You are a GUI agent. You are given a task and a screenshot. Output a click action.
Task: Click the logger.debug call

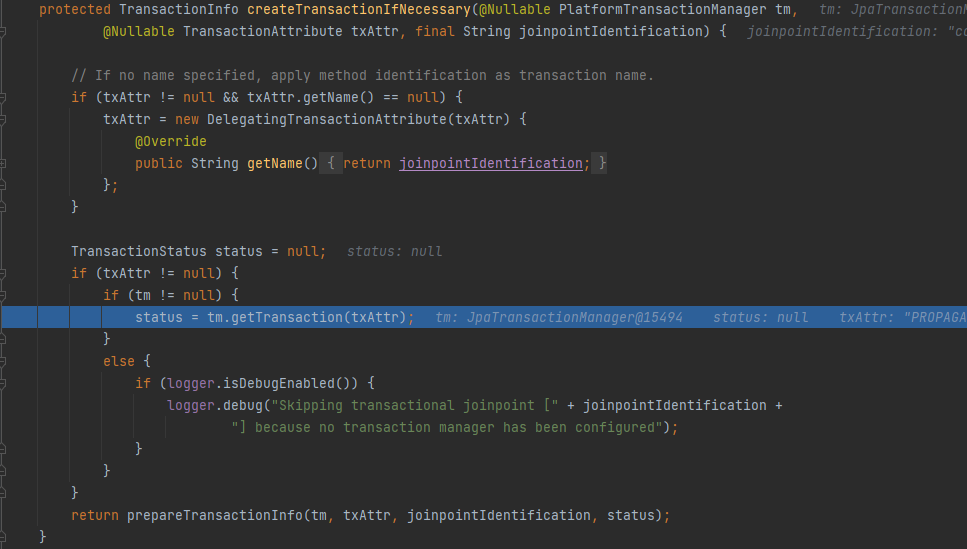(x=215, y=405)
